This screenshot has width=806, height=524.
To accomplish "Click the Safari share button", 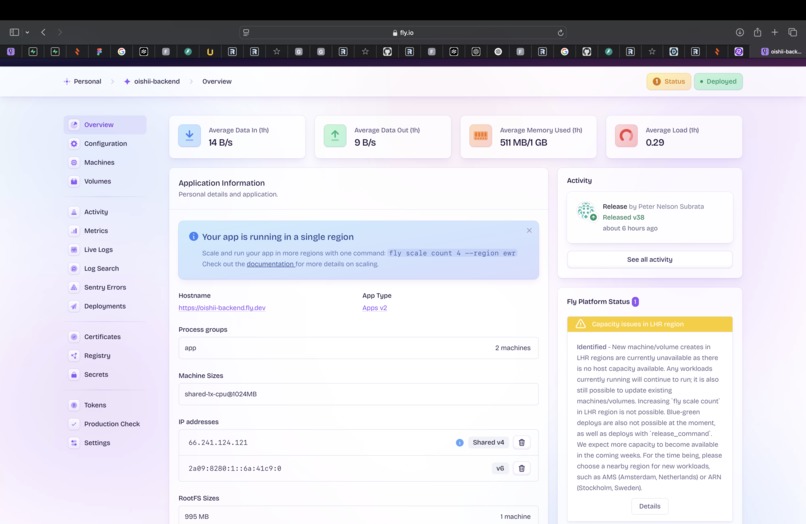I will coord(757,32).
